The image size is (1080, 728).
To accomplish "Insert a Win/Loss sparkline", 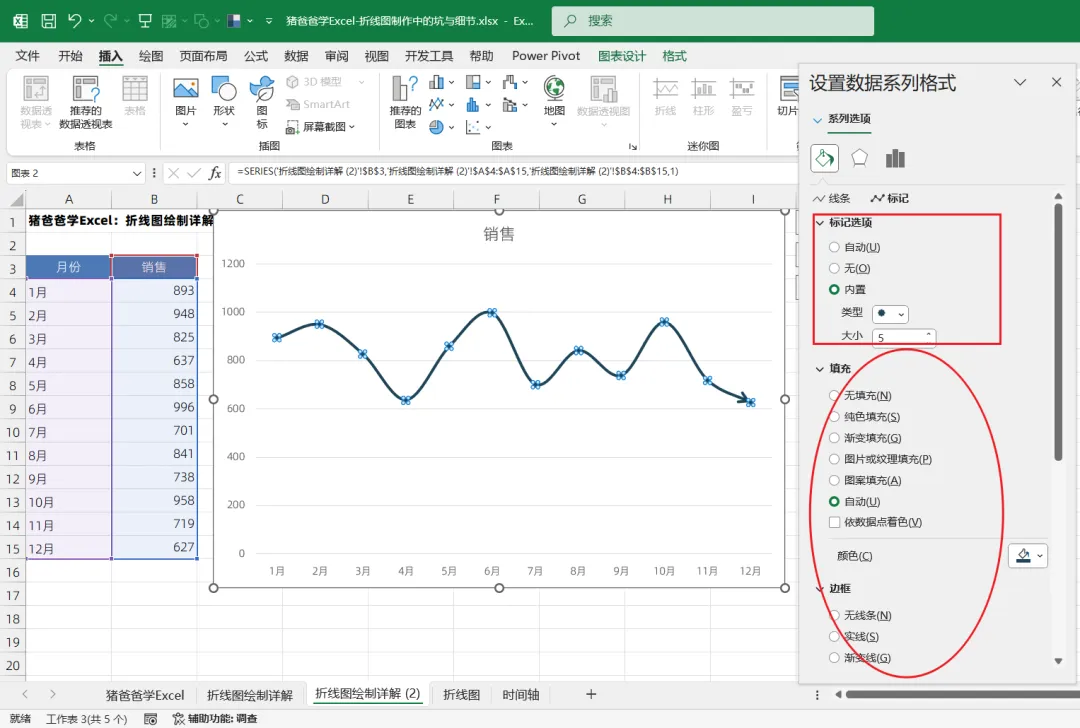I will tap(742, 90).
